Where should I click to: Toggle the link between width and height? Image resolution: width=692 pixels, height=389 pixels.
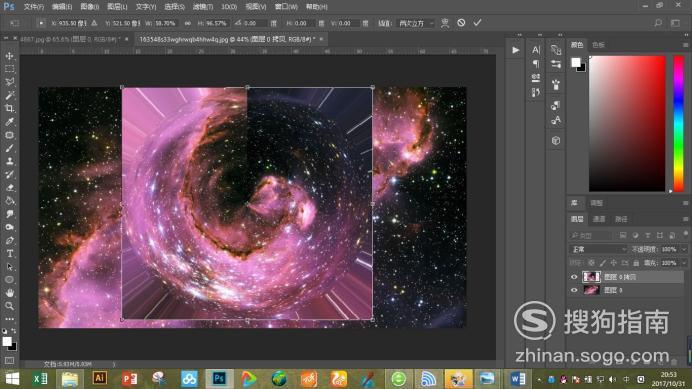pyautogui.click(x=188, y=23)
